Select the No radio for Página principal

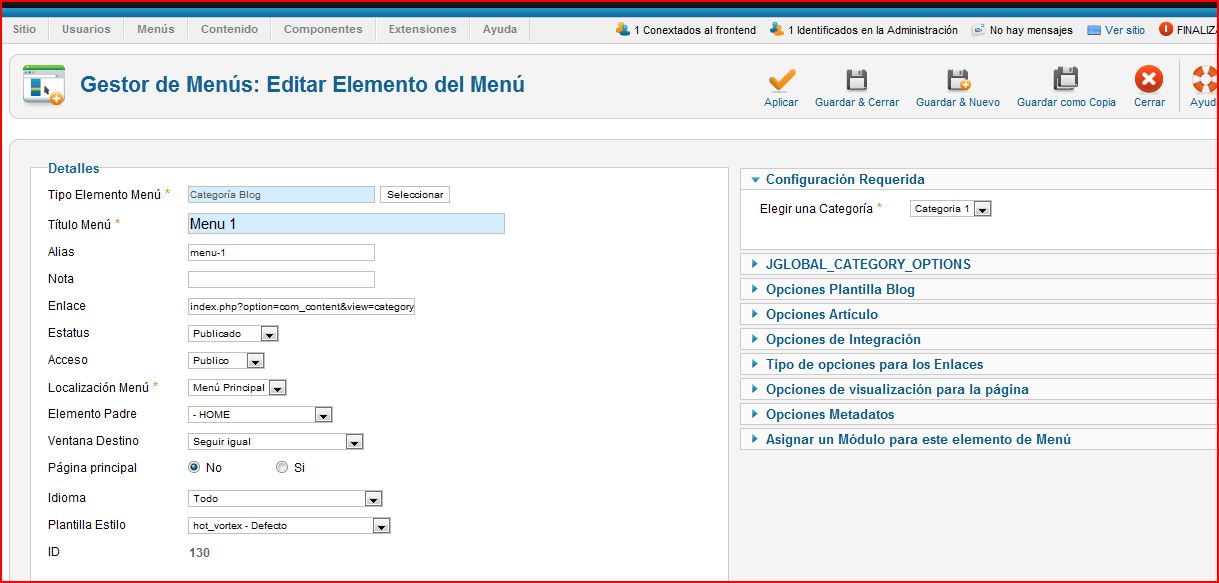[195, 467]
